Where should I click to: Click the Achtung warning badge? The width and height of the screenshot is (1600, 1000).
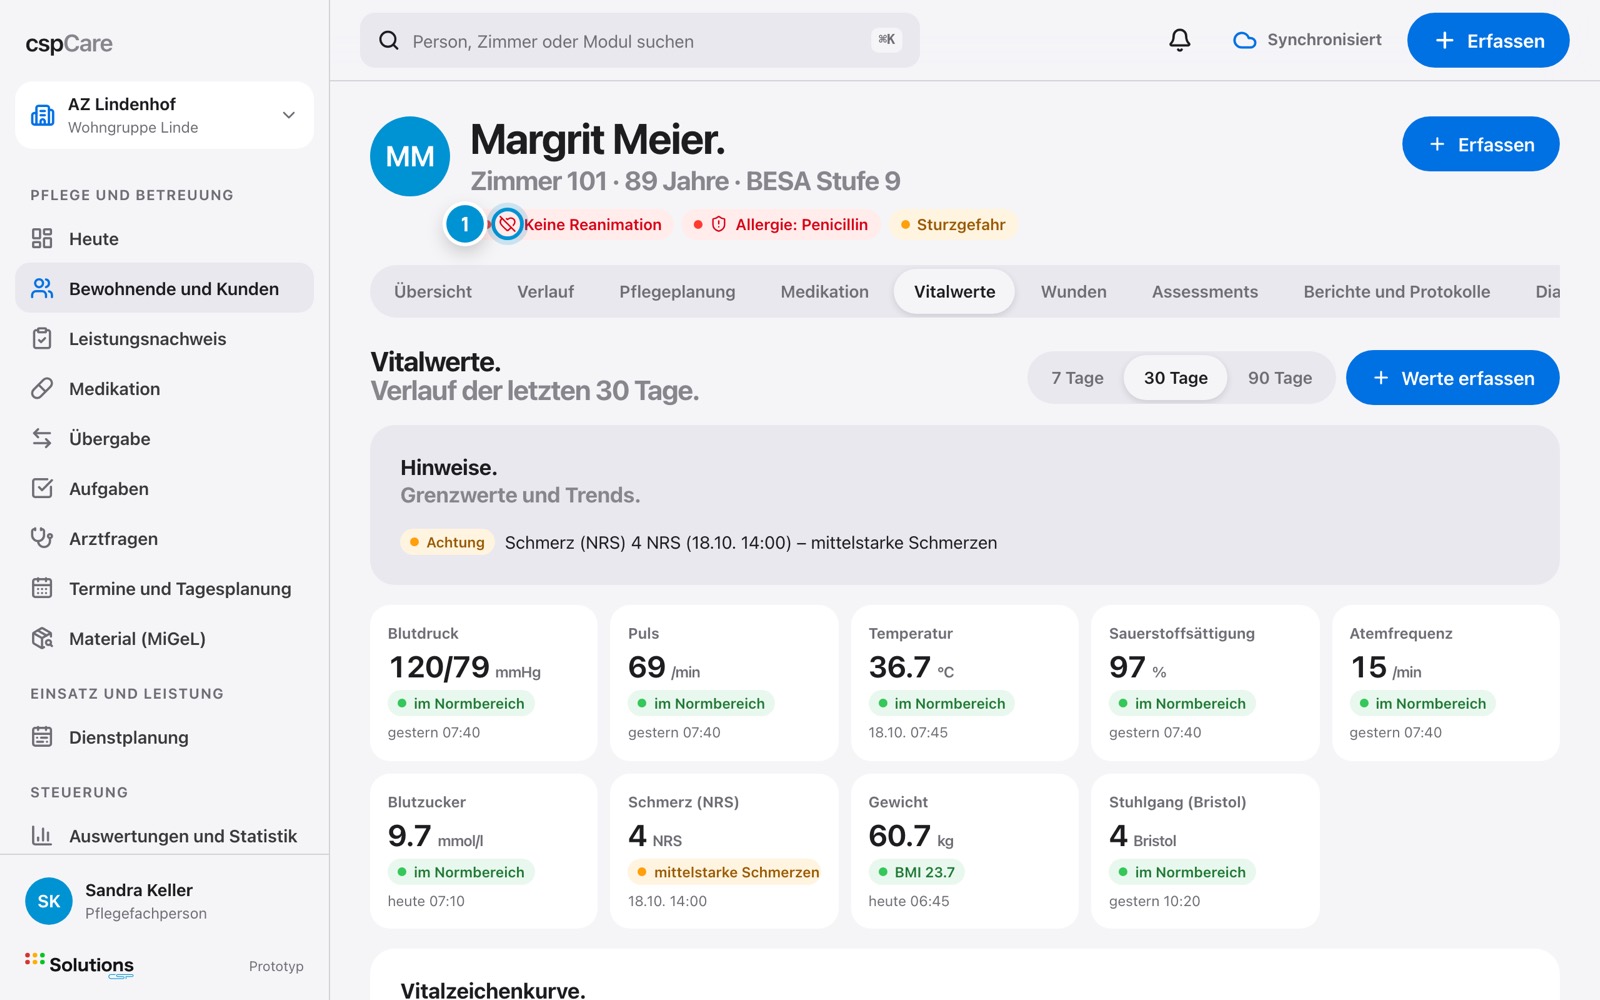point(447,542)
